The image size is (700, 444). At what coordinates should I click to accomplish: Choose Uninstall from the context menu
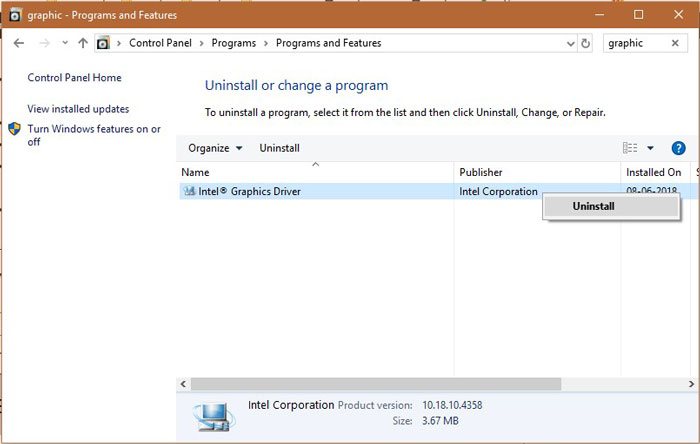(611, 206)
